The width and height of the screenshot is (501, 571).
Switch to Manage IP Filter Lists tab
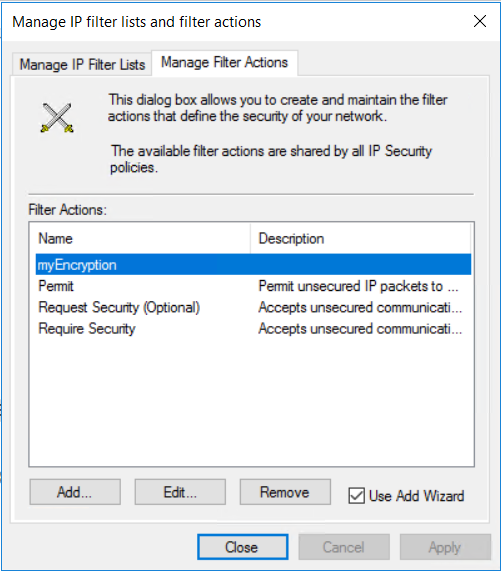click(82, 64)
